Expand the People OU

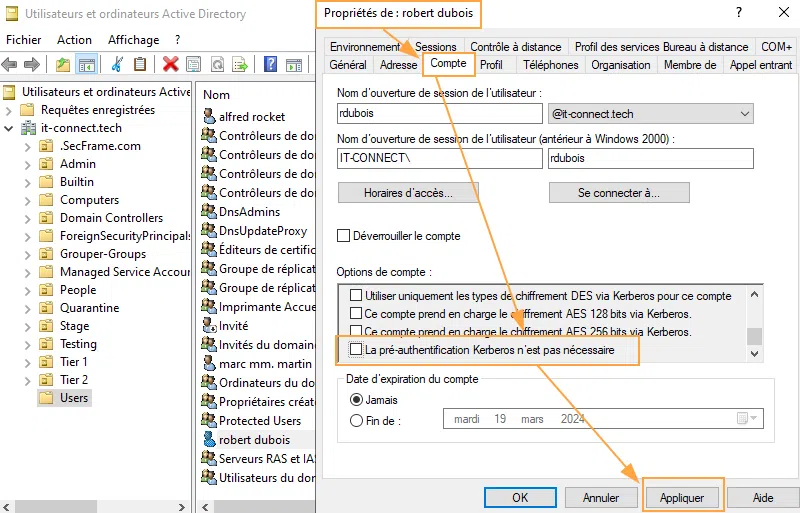pyautogui.click(x=28, y=290)
